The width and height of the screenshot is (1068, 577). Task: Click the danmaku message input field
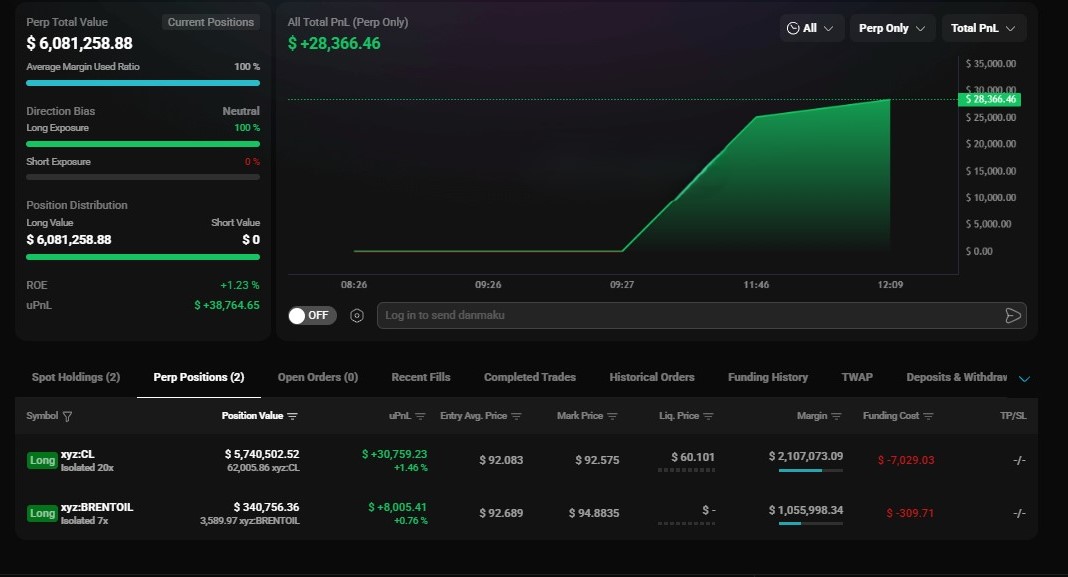pyautogui.click(x=690, y=316)
